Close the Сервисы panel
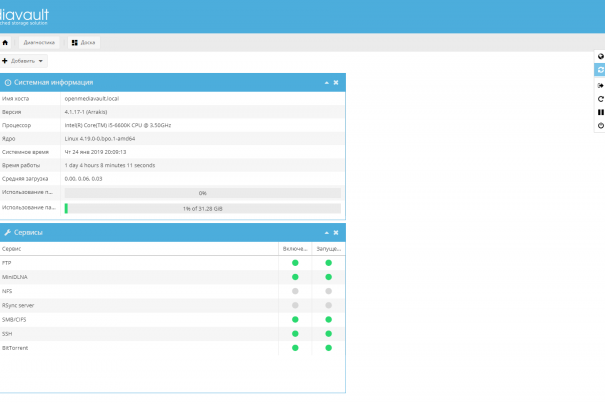The height and width of the screenshot is (404, 605). click(336, 232)
